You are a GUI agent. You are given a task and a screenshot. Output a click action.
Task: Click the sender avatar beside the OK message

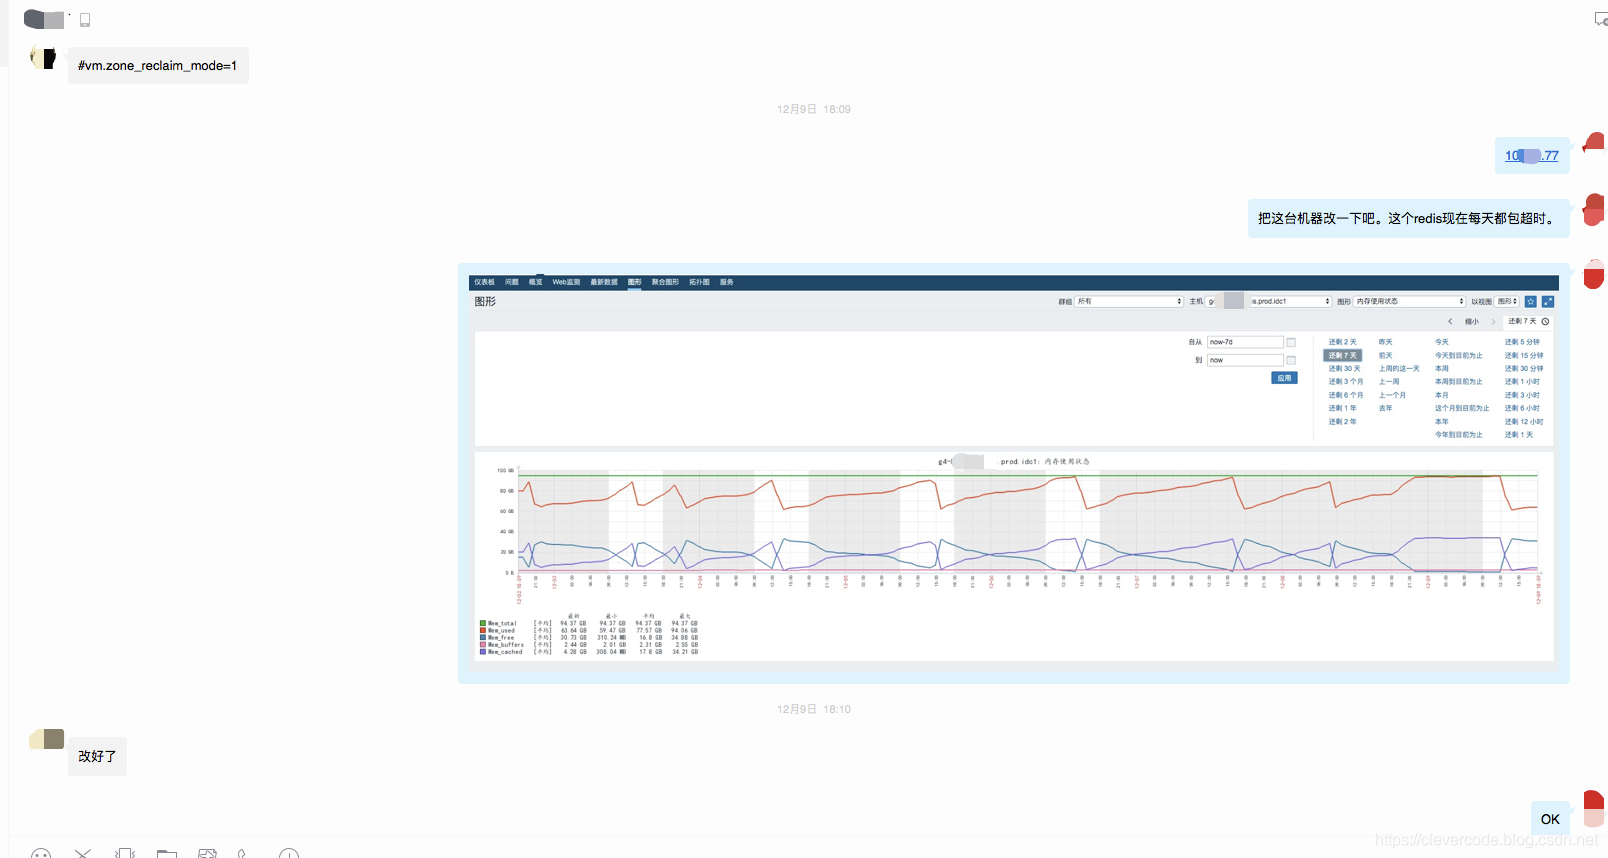1594,808
